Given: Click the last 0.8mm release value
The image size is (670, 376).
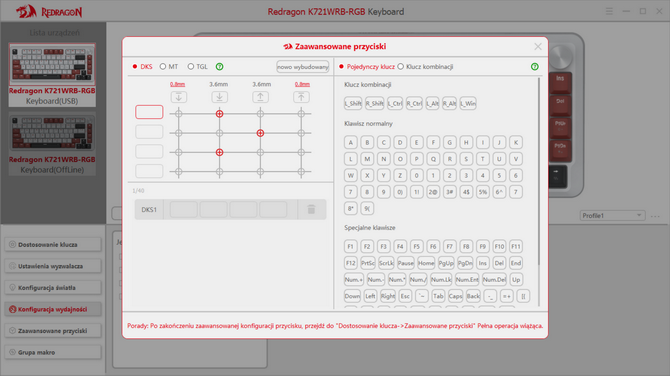Looking at the screenshot, I should pos(302,84).
